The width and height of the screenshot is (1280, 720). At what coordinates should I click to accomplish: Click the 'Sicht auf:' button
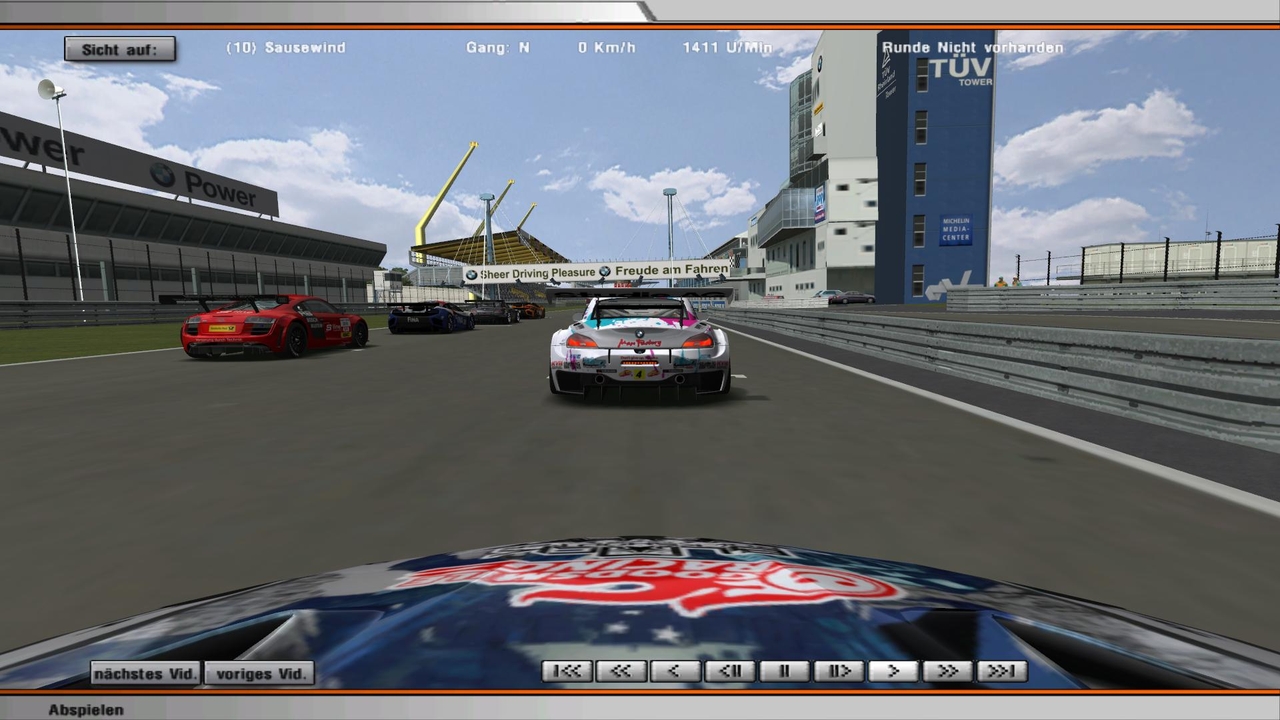[120, 49]
